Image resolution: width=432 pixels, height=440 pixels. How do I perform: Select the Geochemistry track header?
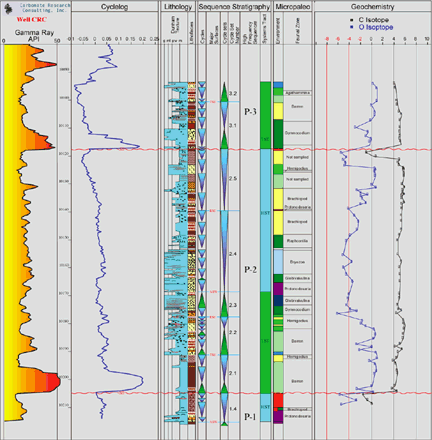coord(372,7)
